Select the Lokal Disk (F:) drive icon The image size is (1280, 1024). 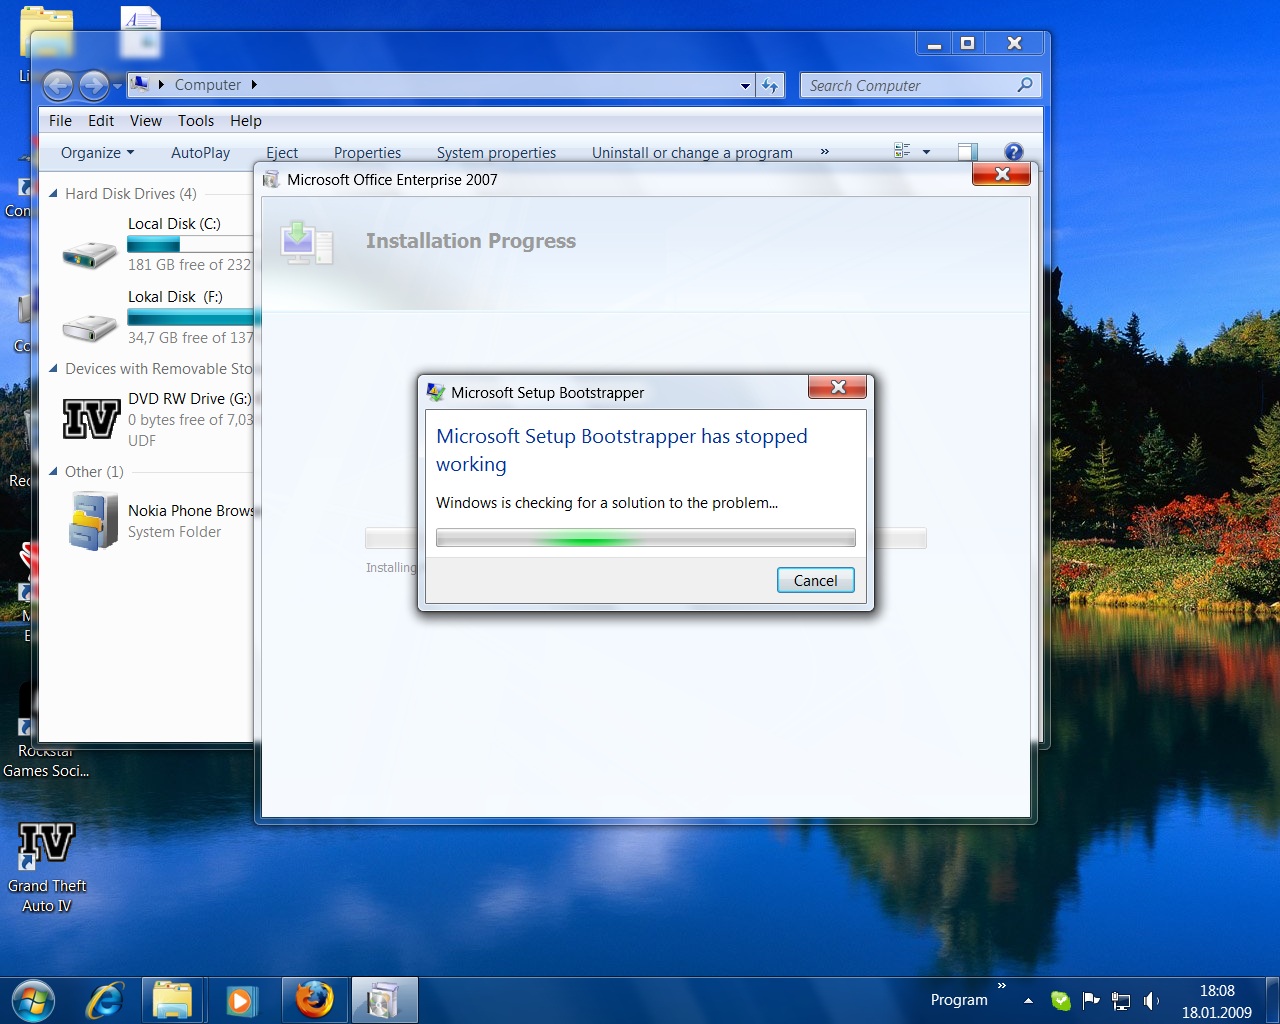[x=90, y=327]
